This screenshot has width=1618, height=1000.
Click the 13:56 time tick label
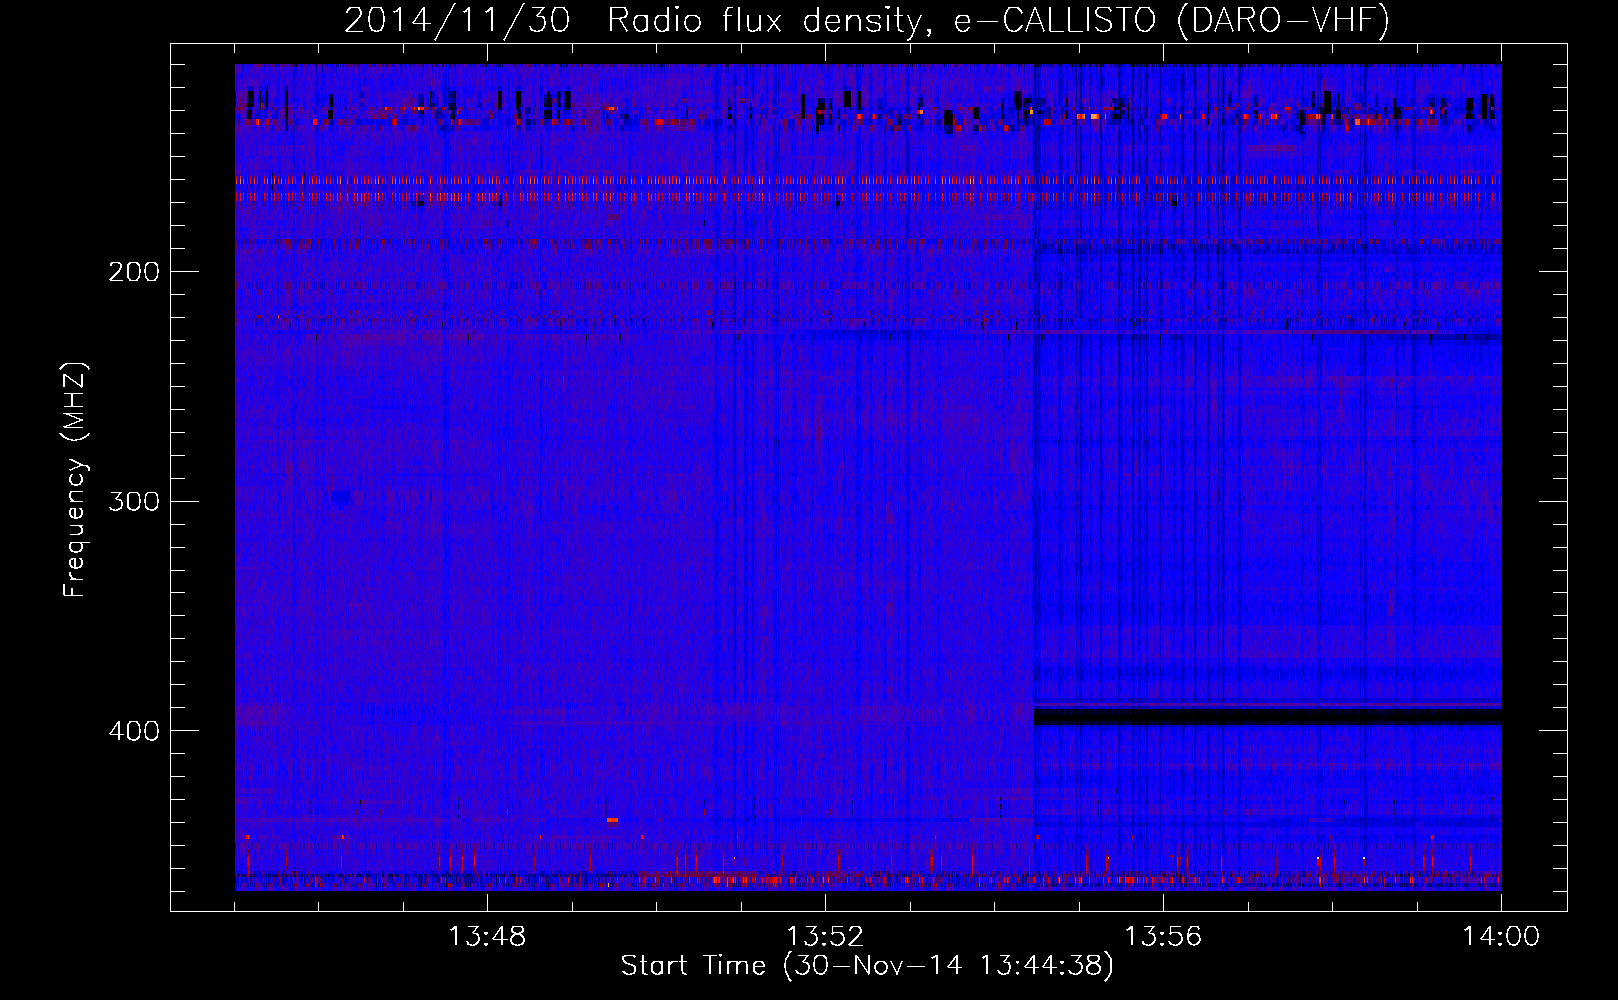[x=1163, y=937]
